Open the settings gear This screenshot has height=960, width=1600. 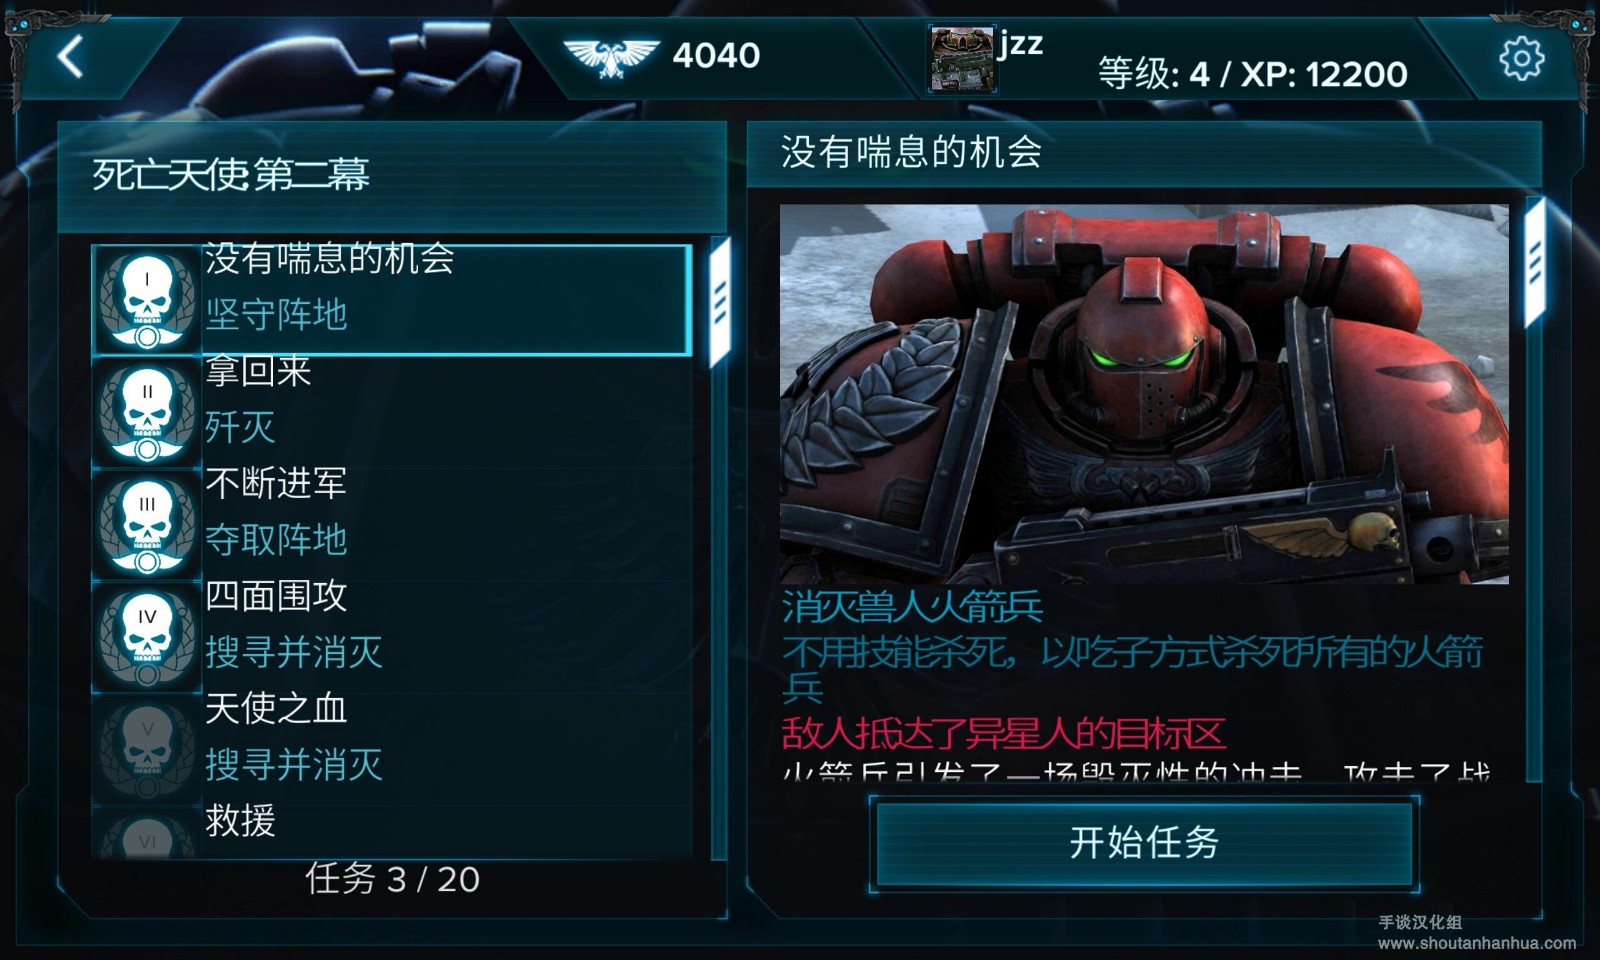1521,59
